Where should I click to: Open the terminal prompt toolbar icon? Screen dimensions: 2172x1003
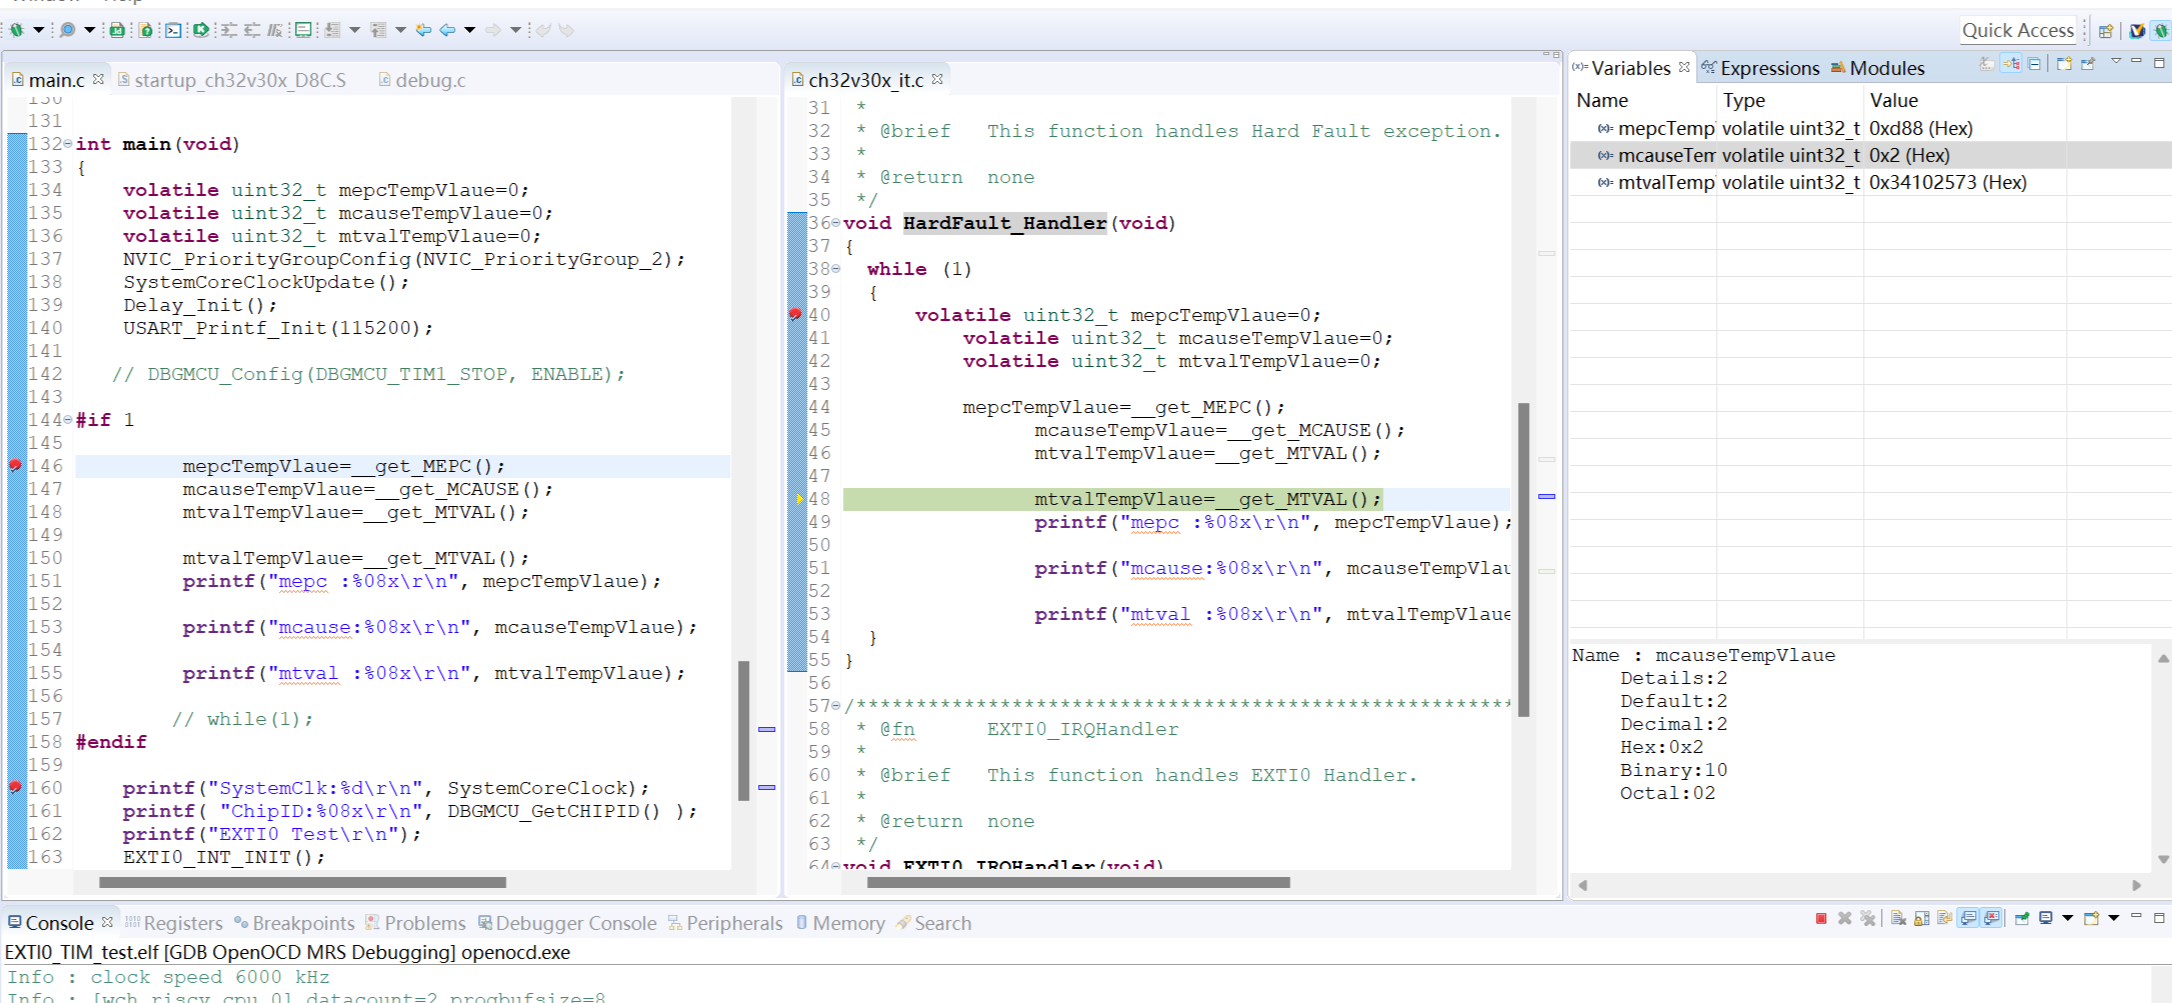pyautogui.click(x=173, y=30)
